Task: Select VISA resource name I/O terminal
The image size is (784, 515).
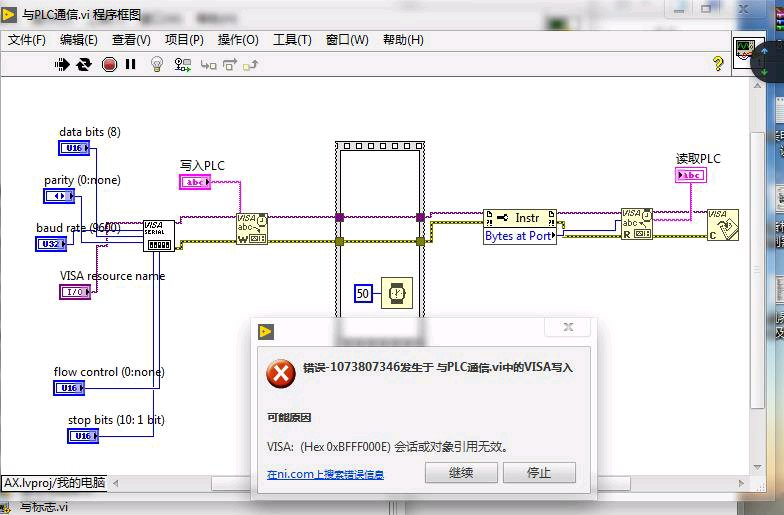Action: pyautogui.click(x=75, y=292)
